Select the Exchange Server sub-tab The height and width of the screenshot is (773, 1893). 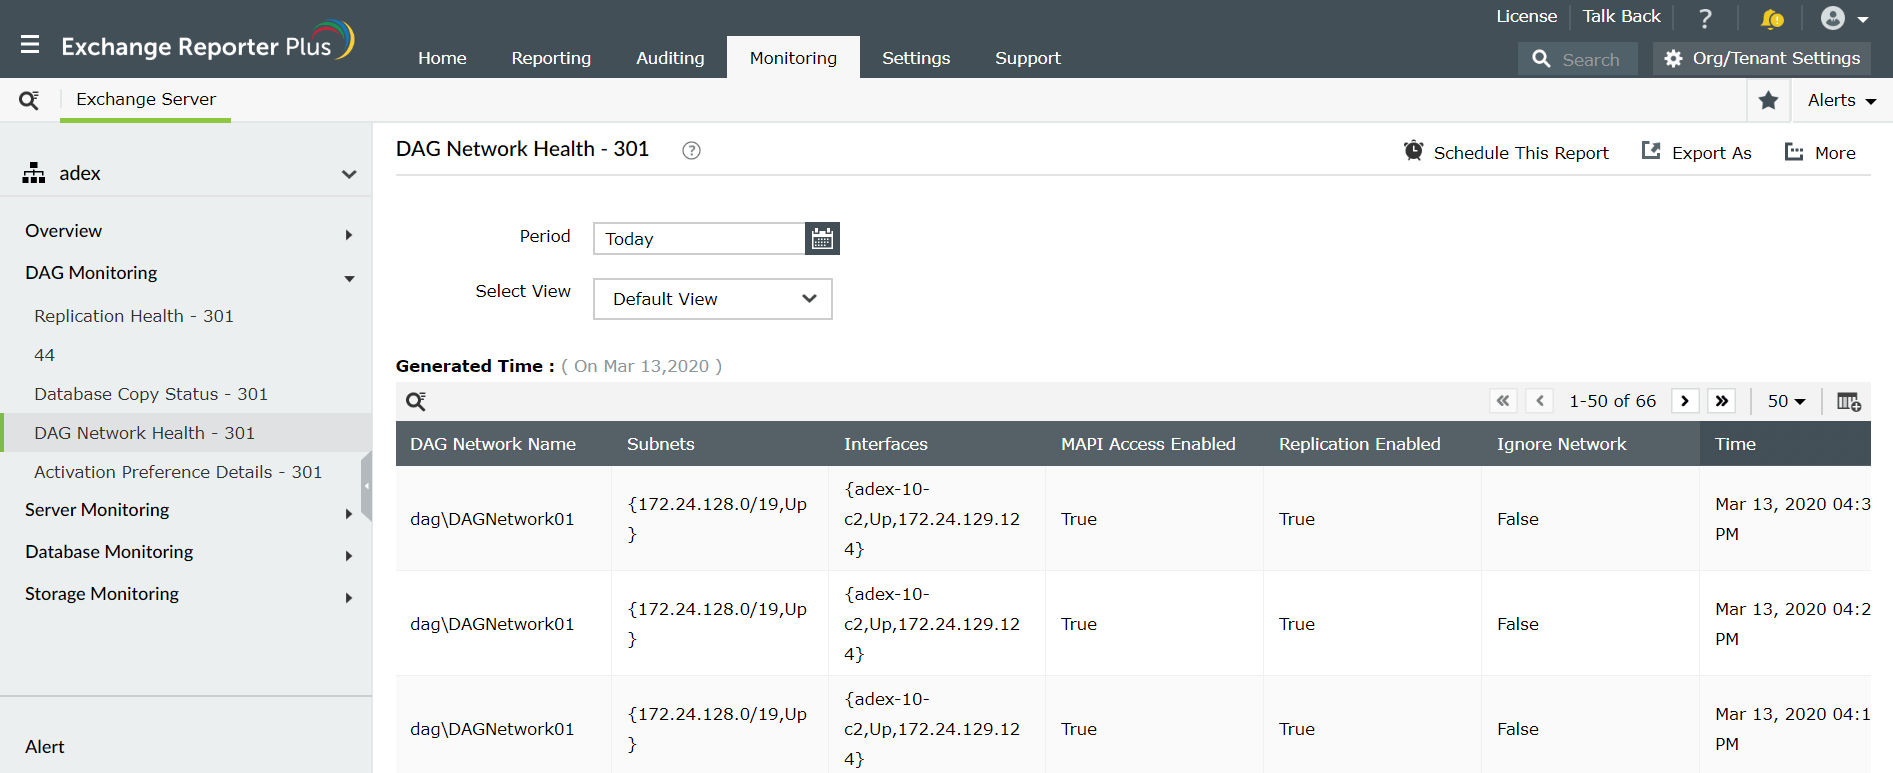coord(146,99)
